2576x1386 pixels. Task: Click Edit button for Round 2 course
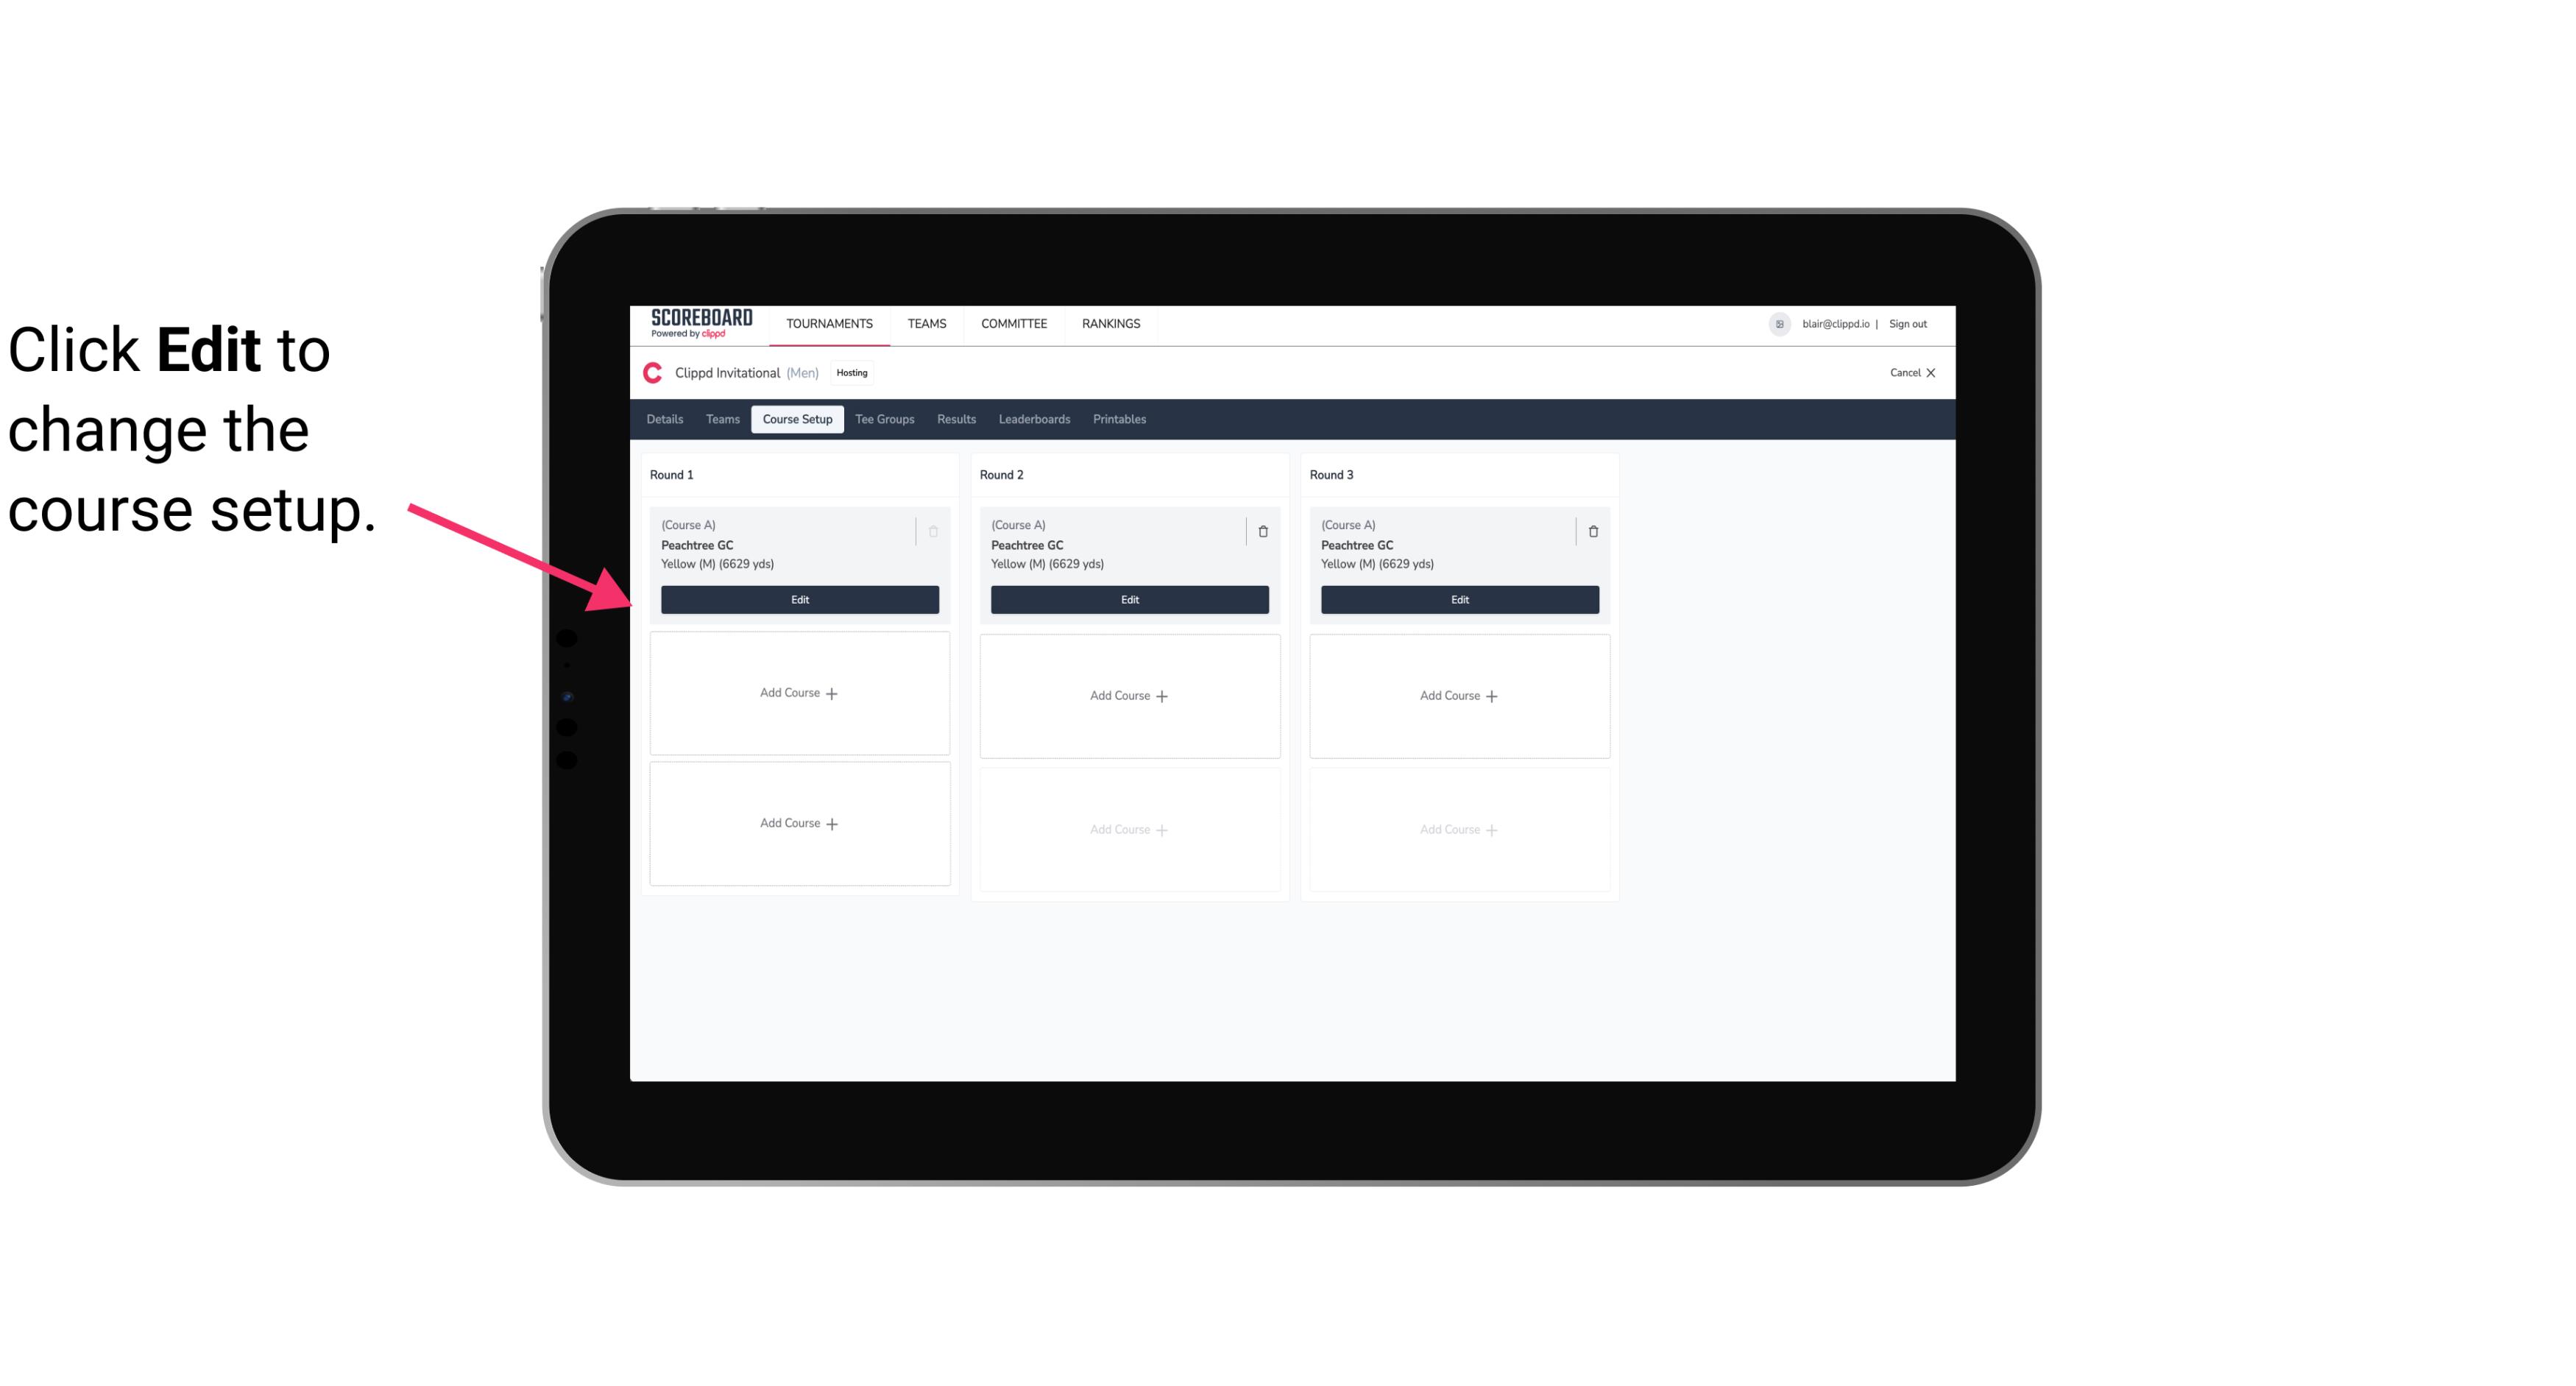(1128, 599)
